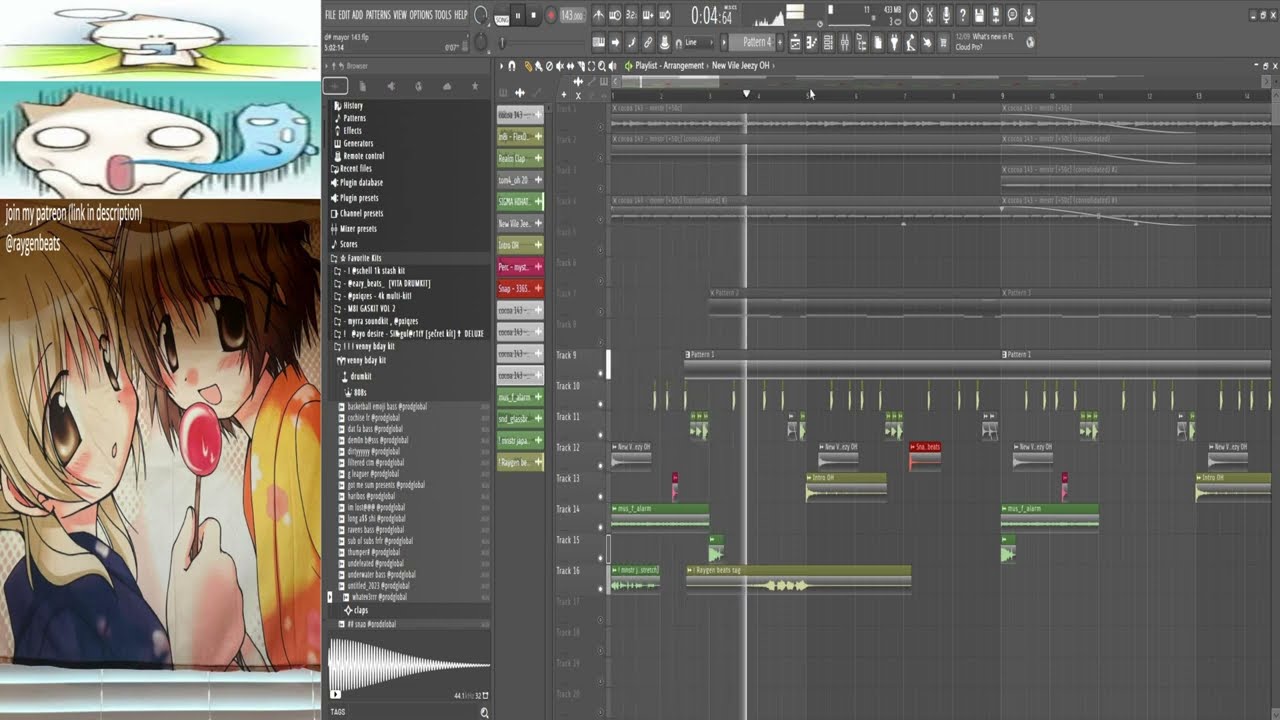Open the Mixer from main toolbar
Screen dimensions: 1280x720
844,43
